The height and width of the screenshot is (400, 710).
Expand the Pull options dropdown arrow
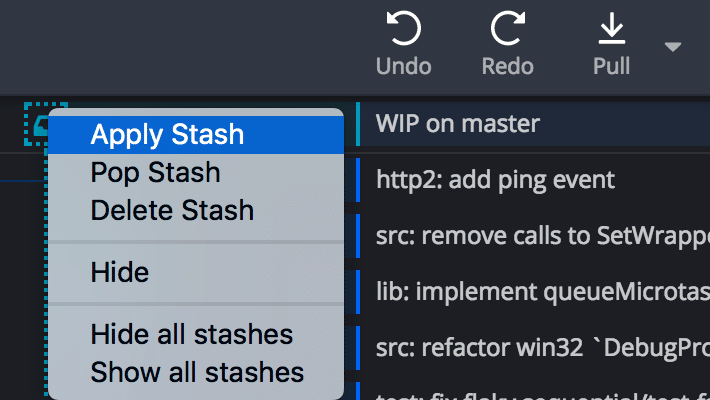pyautogui.click(x=673, y=47)
